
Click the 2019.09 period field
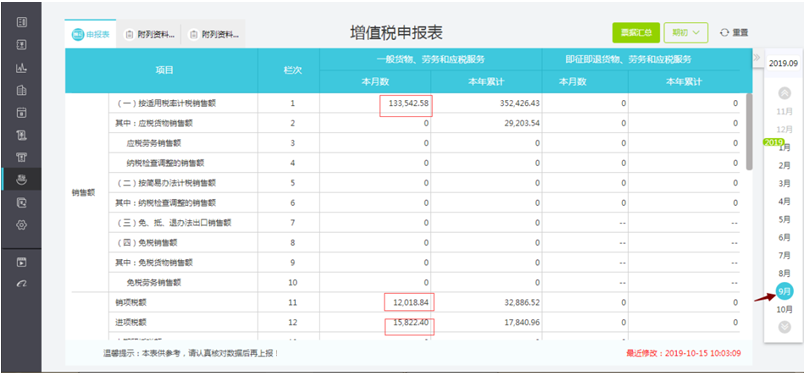coord(783,63)
